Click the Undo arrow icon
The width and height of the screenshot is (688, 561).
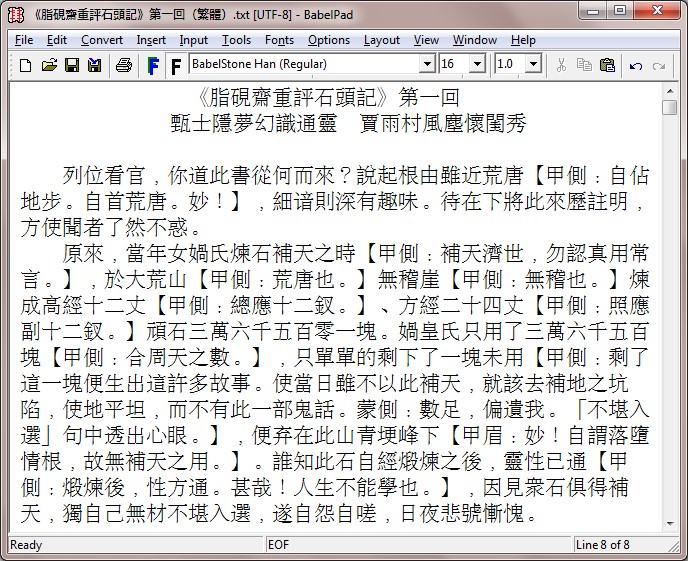635,65
